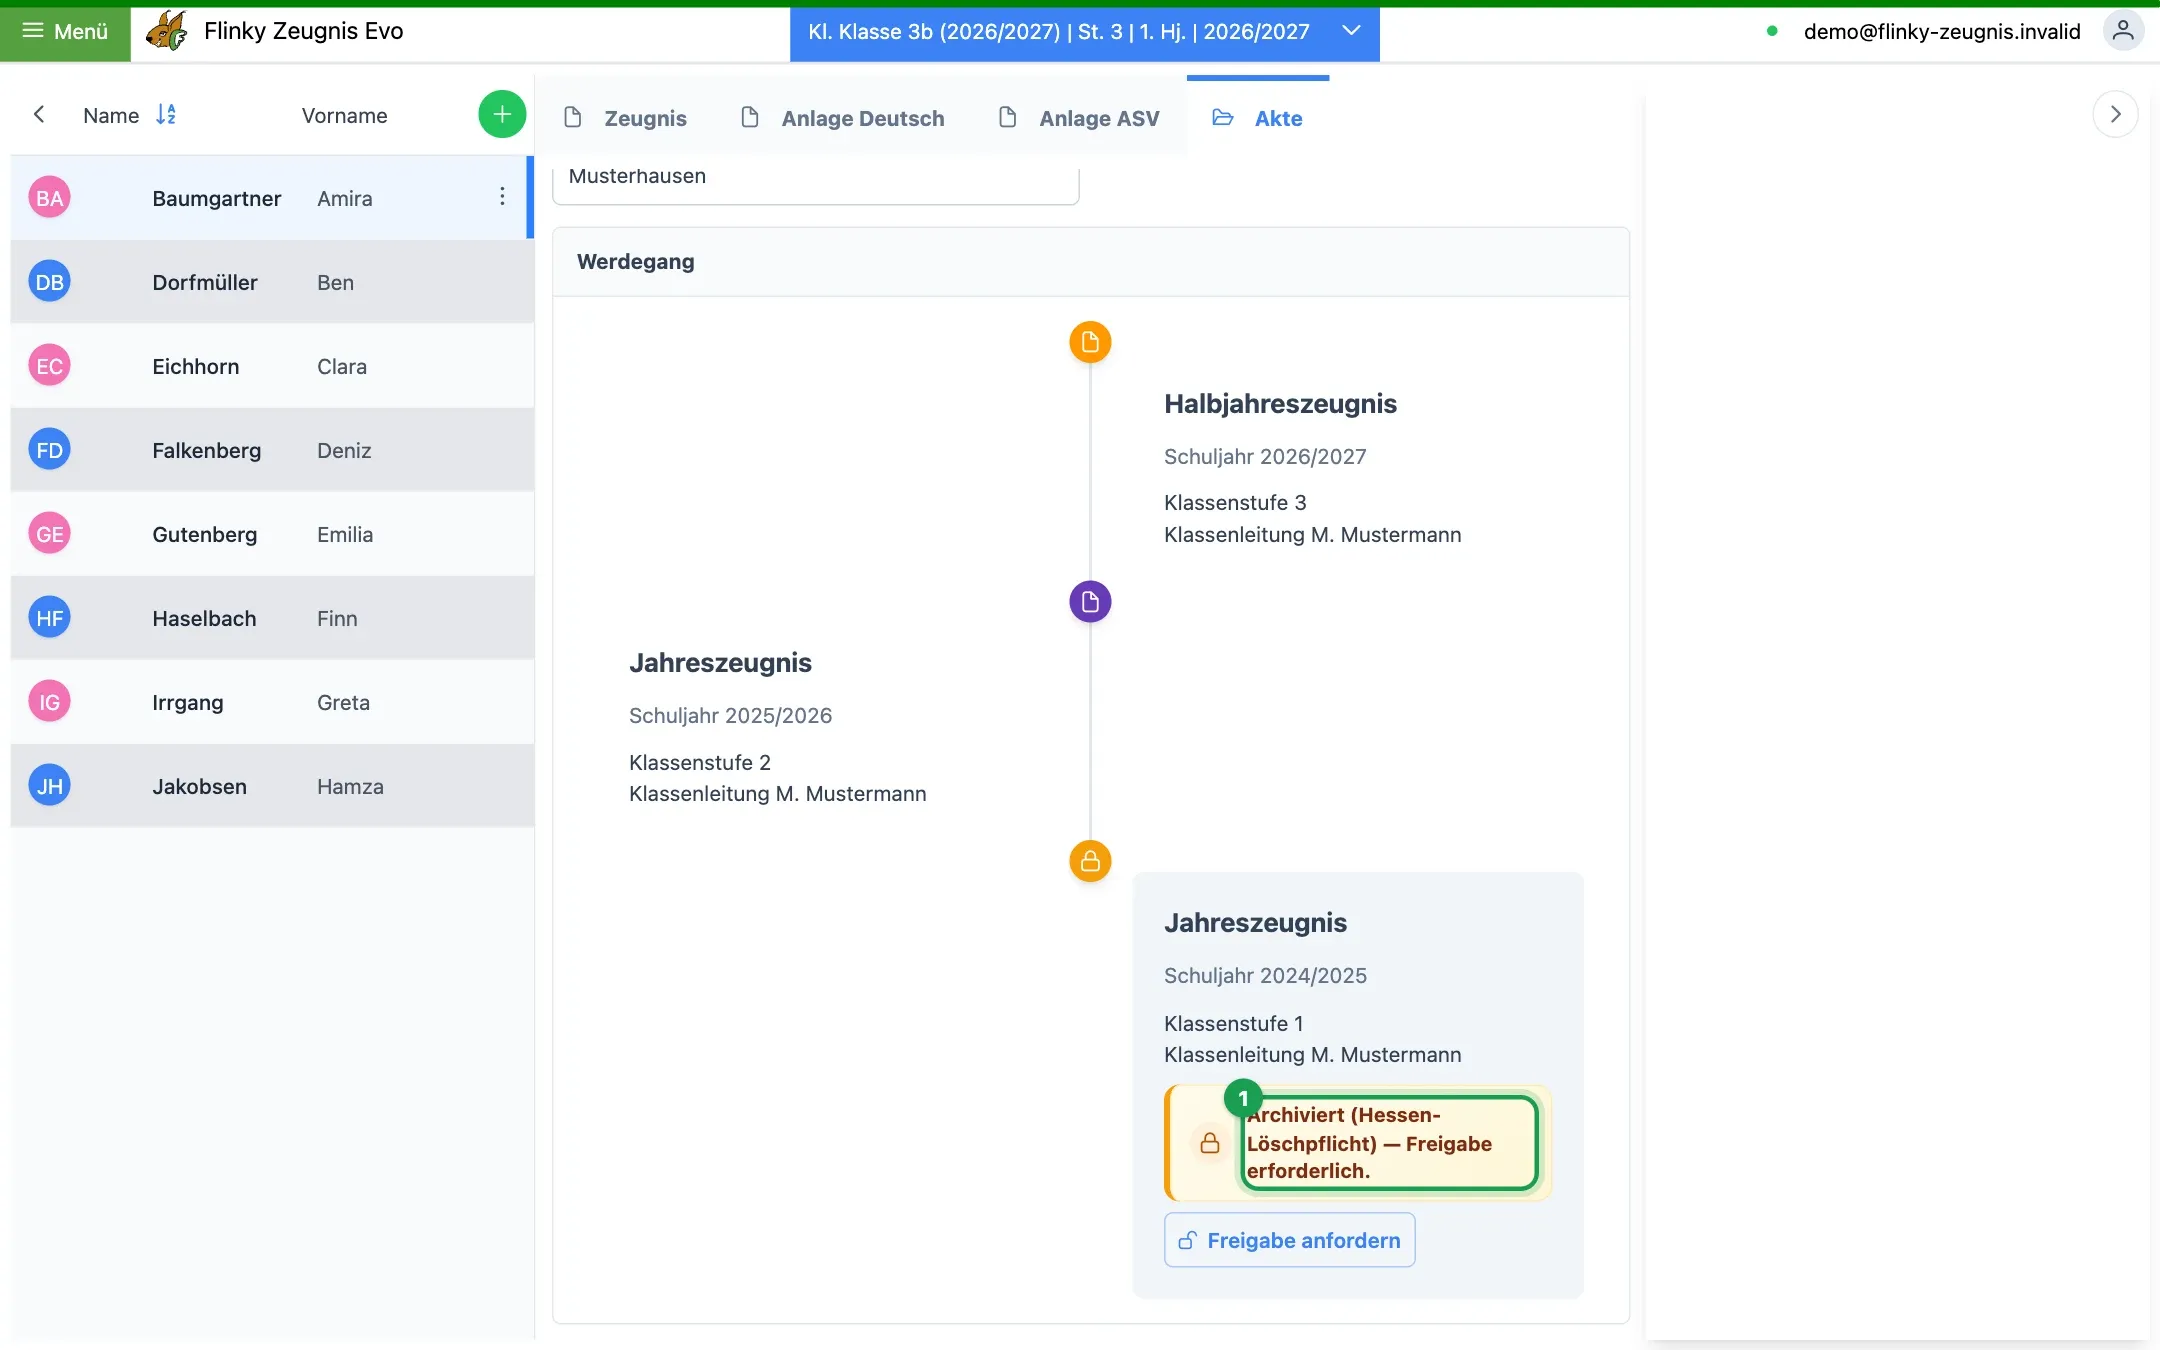Image resolution: width=2160 pixels, height=1350 pixels.
Task: Open the three-dot menu for Baumgartner
Action: [x=502, y=197]
